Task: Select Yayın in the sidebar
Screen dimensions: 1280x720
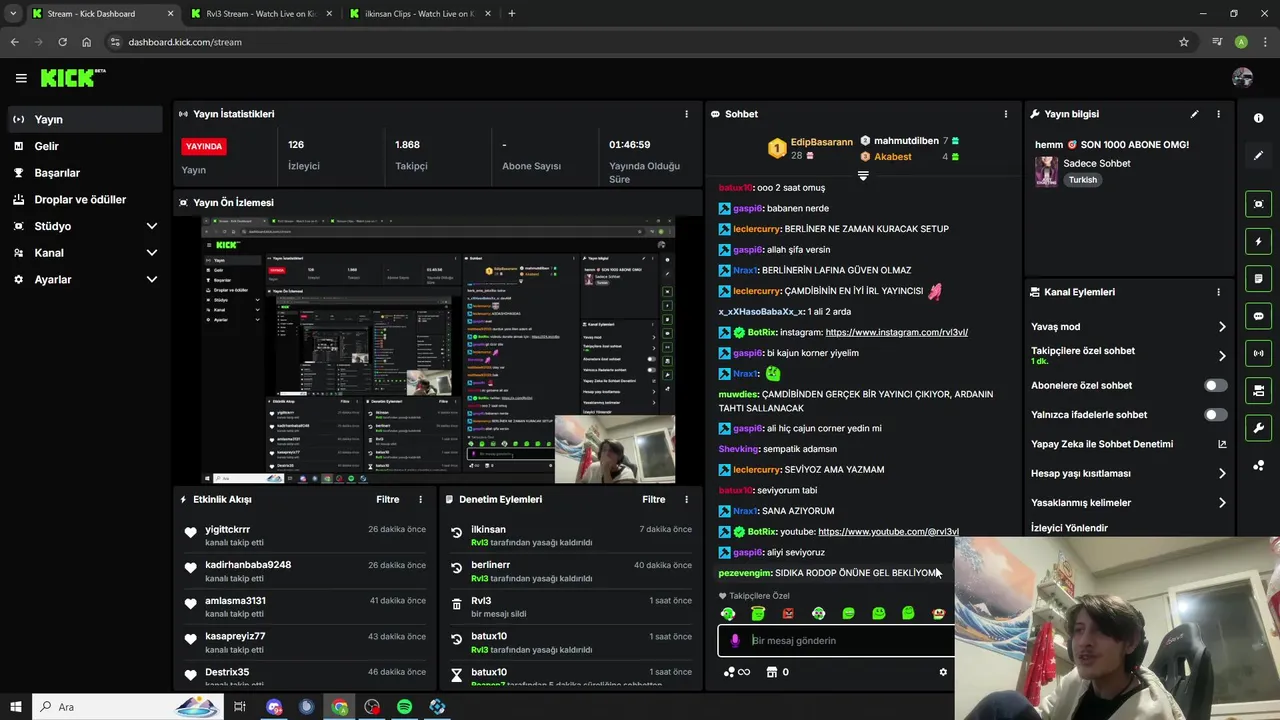Action: 84,119
